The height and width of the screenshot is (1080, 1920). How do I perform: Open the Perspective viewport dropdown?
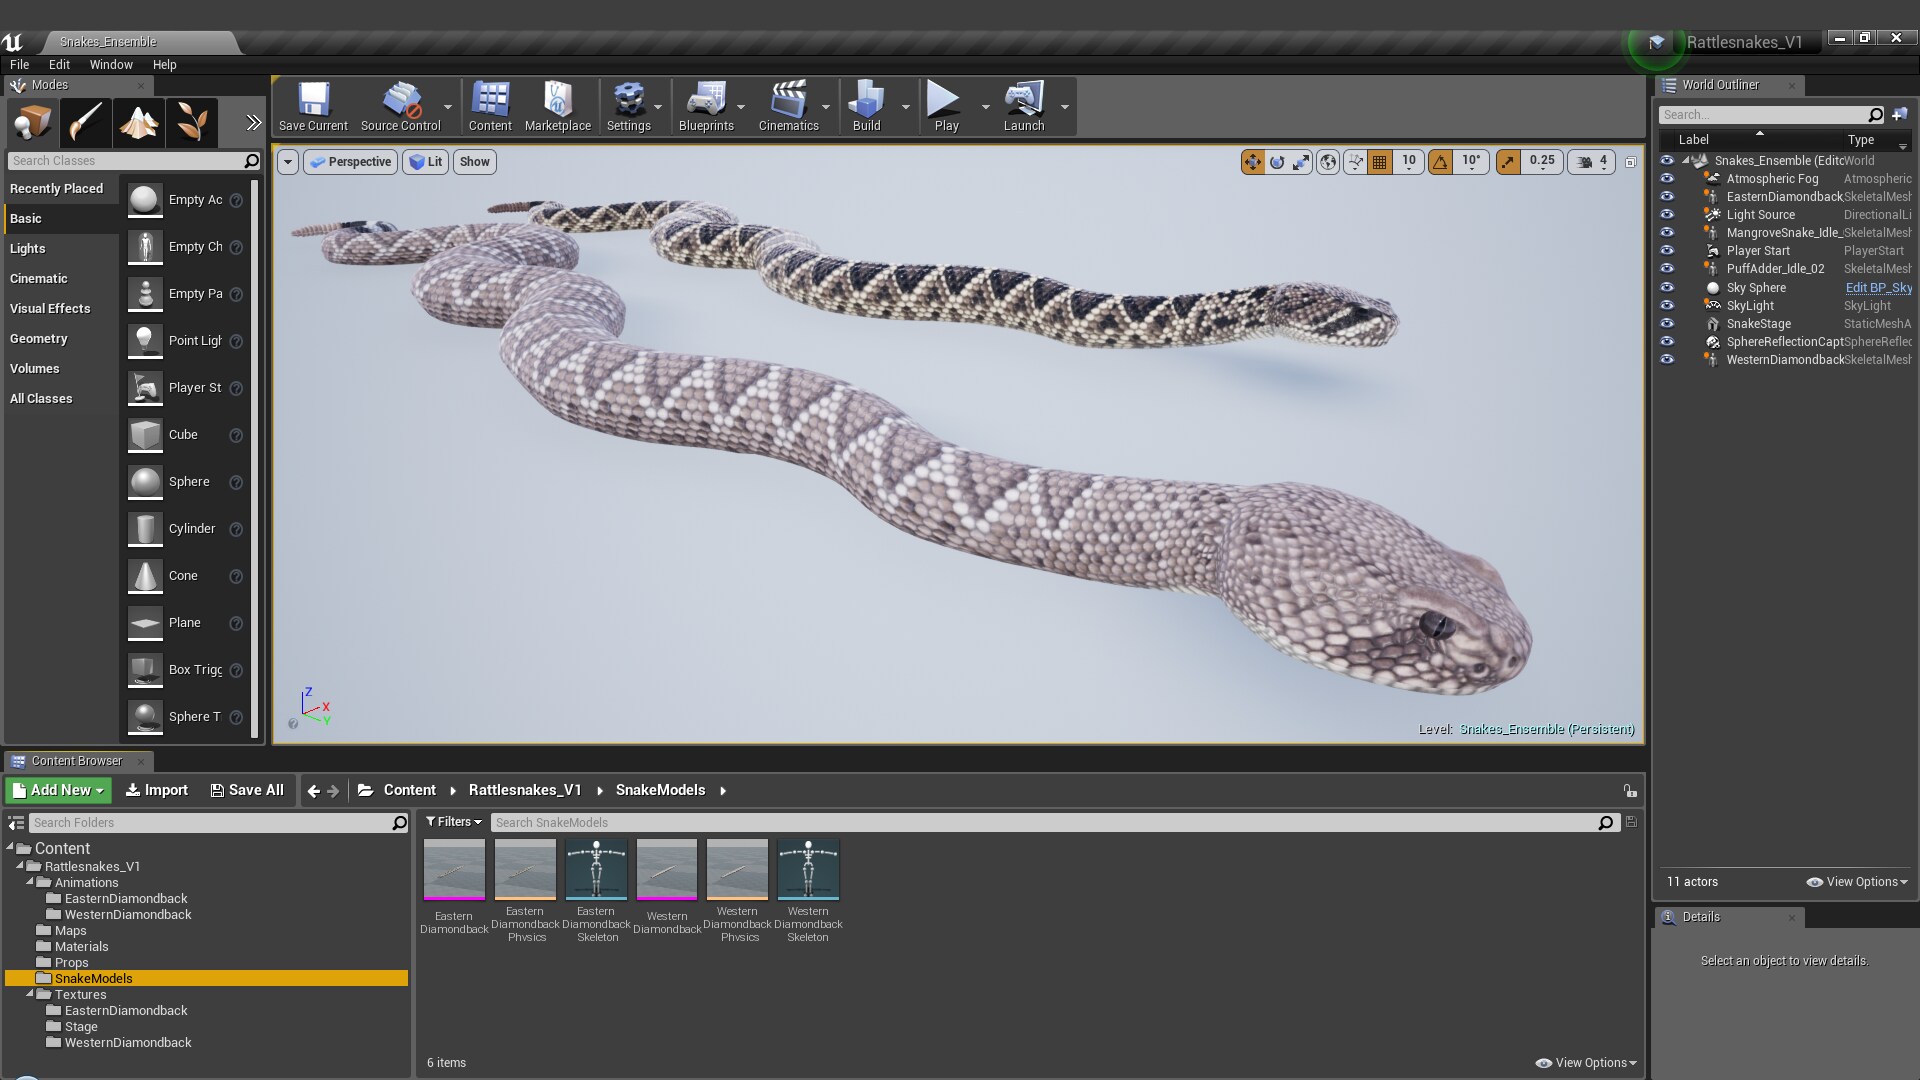click(350, 161)
